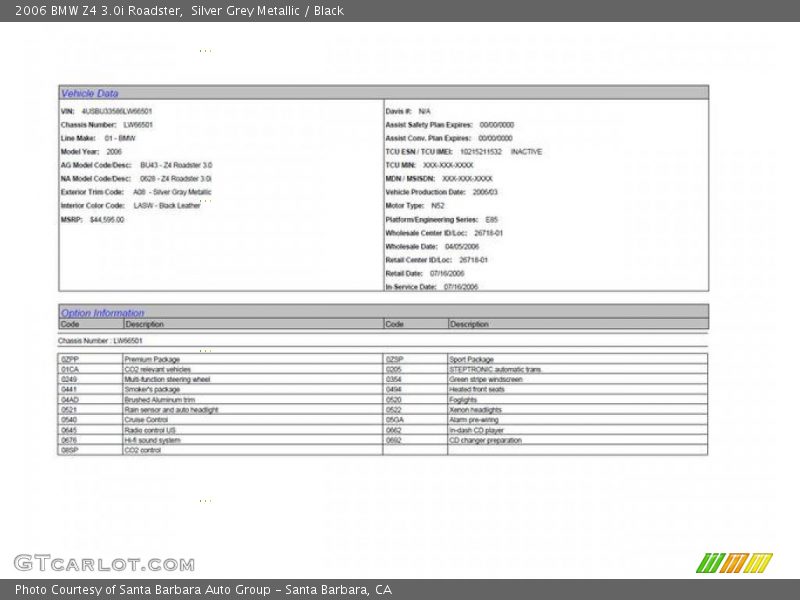Click the INACTIVE status text
The height and width of the screenshot is (600, 800).
527,152
